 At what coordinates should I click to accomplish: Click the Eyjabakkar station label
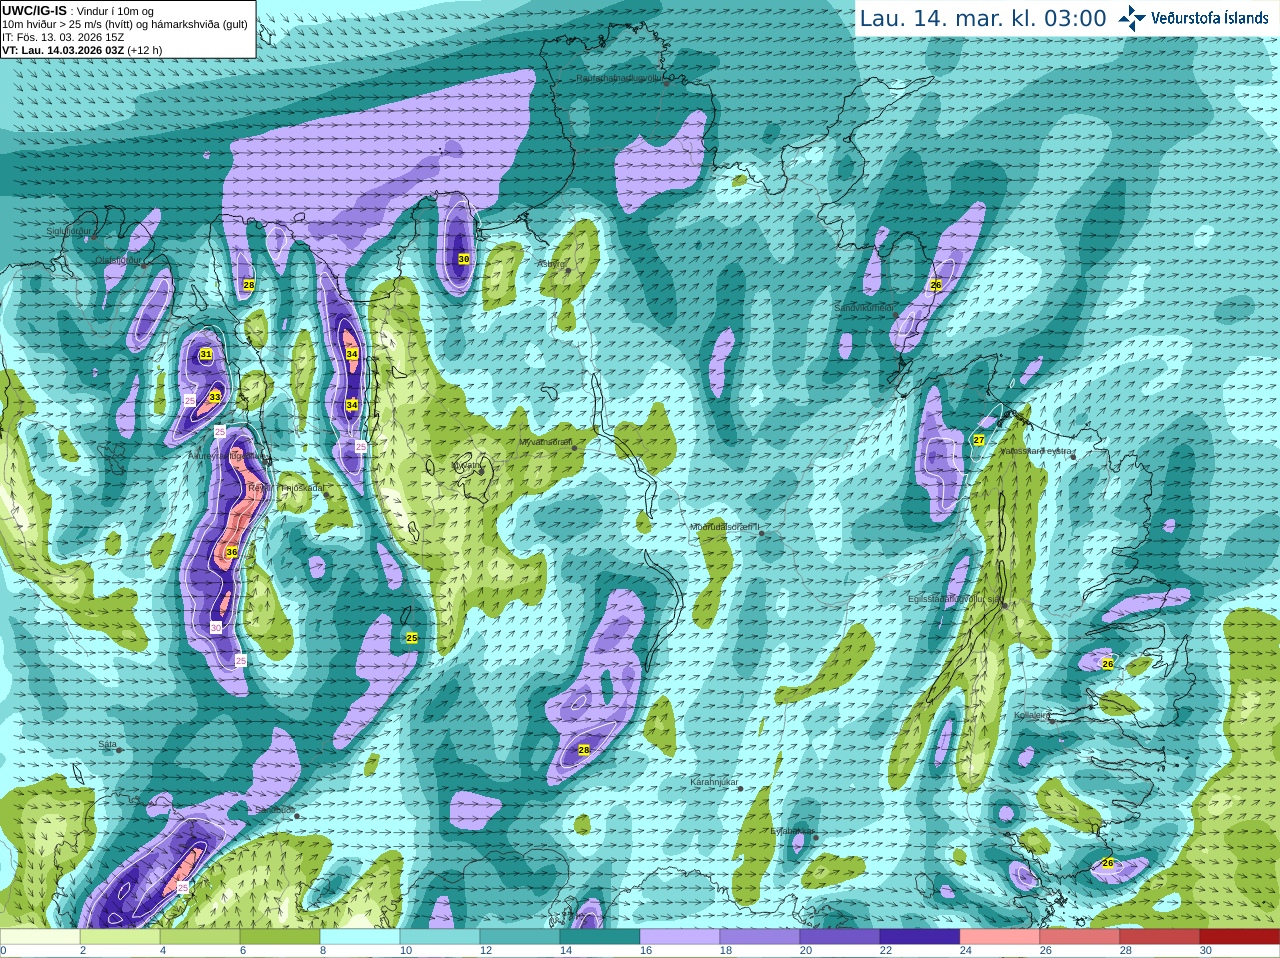click(791, 831)
